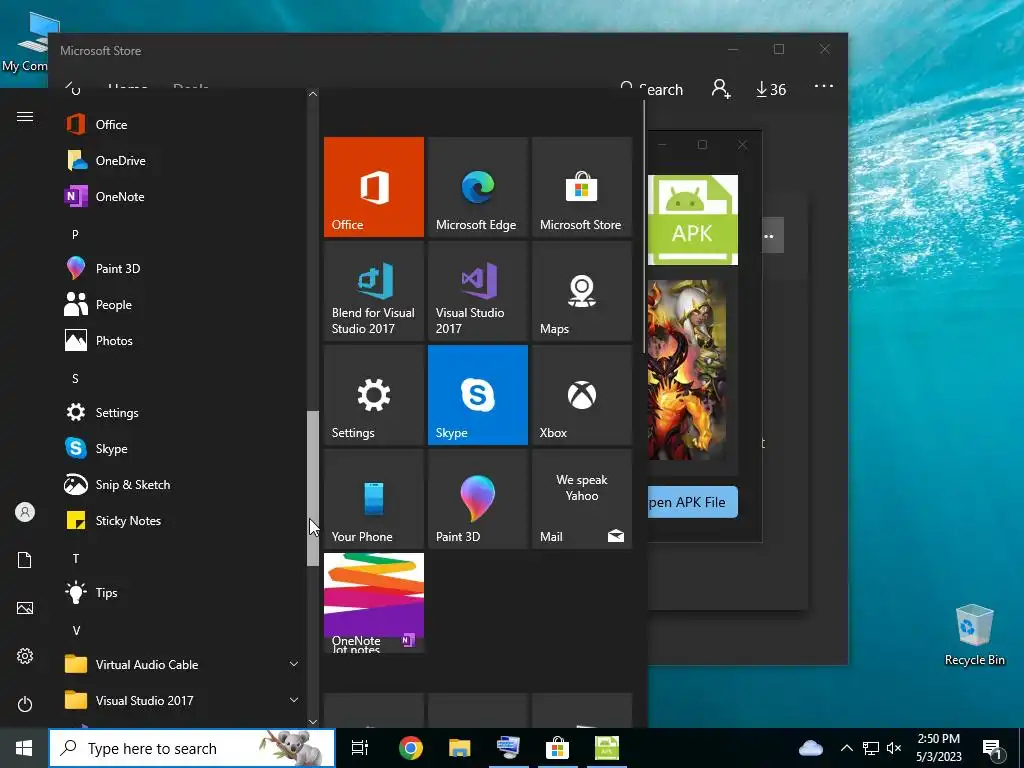Switch to APK app on taskbar
Viewport: 1024px width, 768px height.
point(606,748)
